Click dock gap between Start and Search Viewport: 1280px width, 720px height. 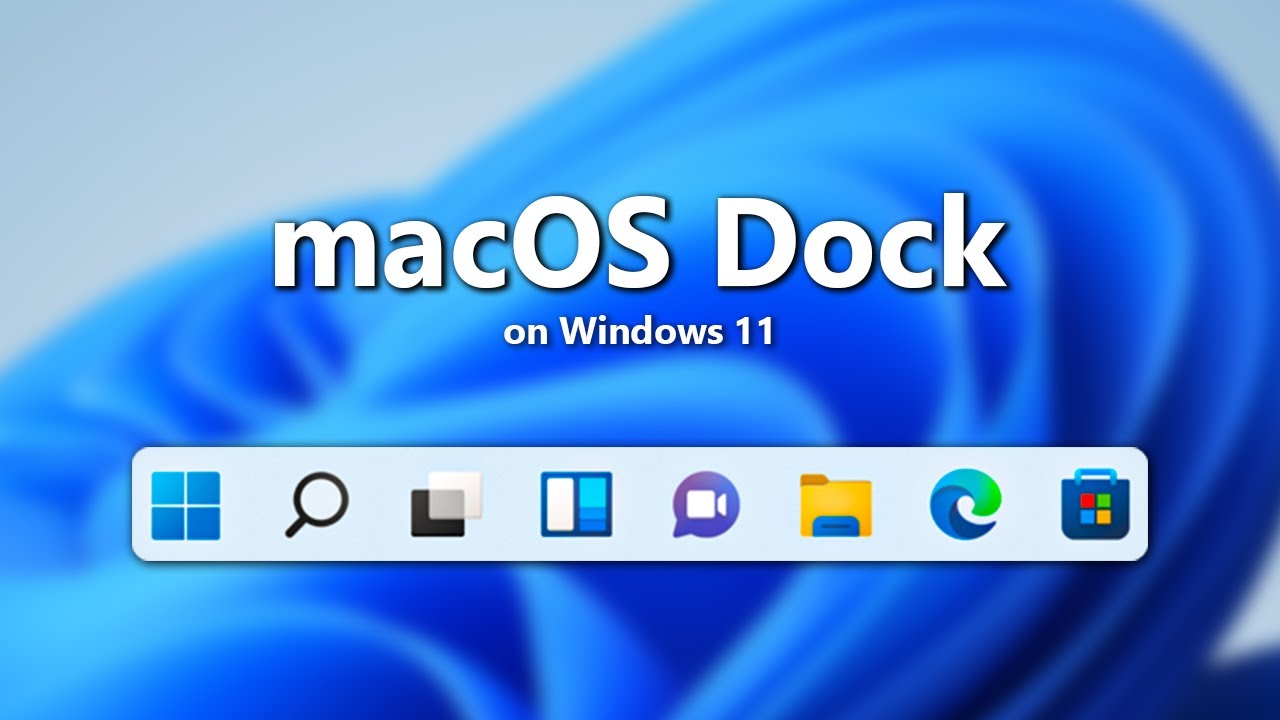point(252,505)
